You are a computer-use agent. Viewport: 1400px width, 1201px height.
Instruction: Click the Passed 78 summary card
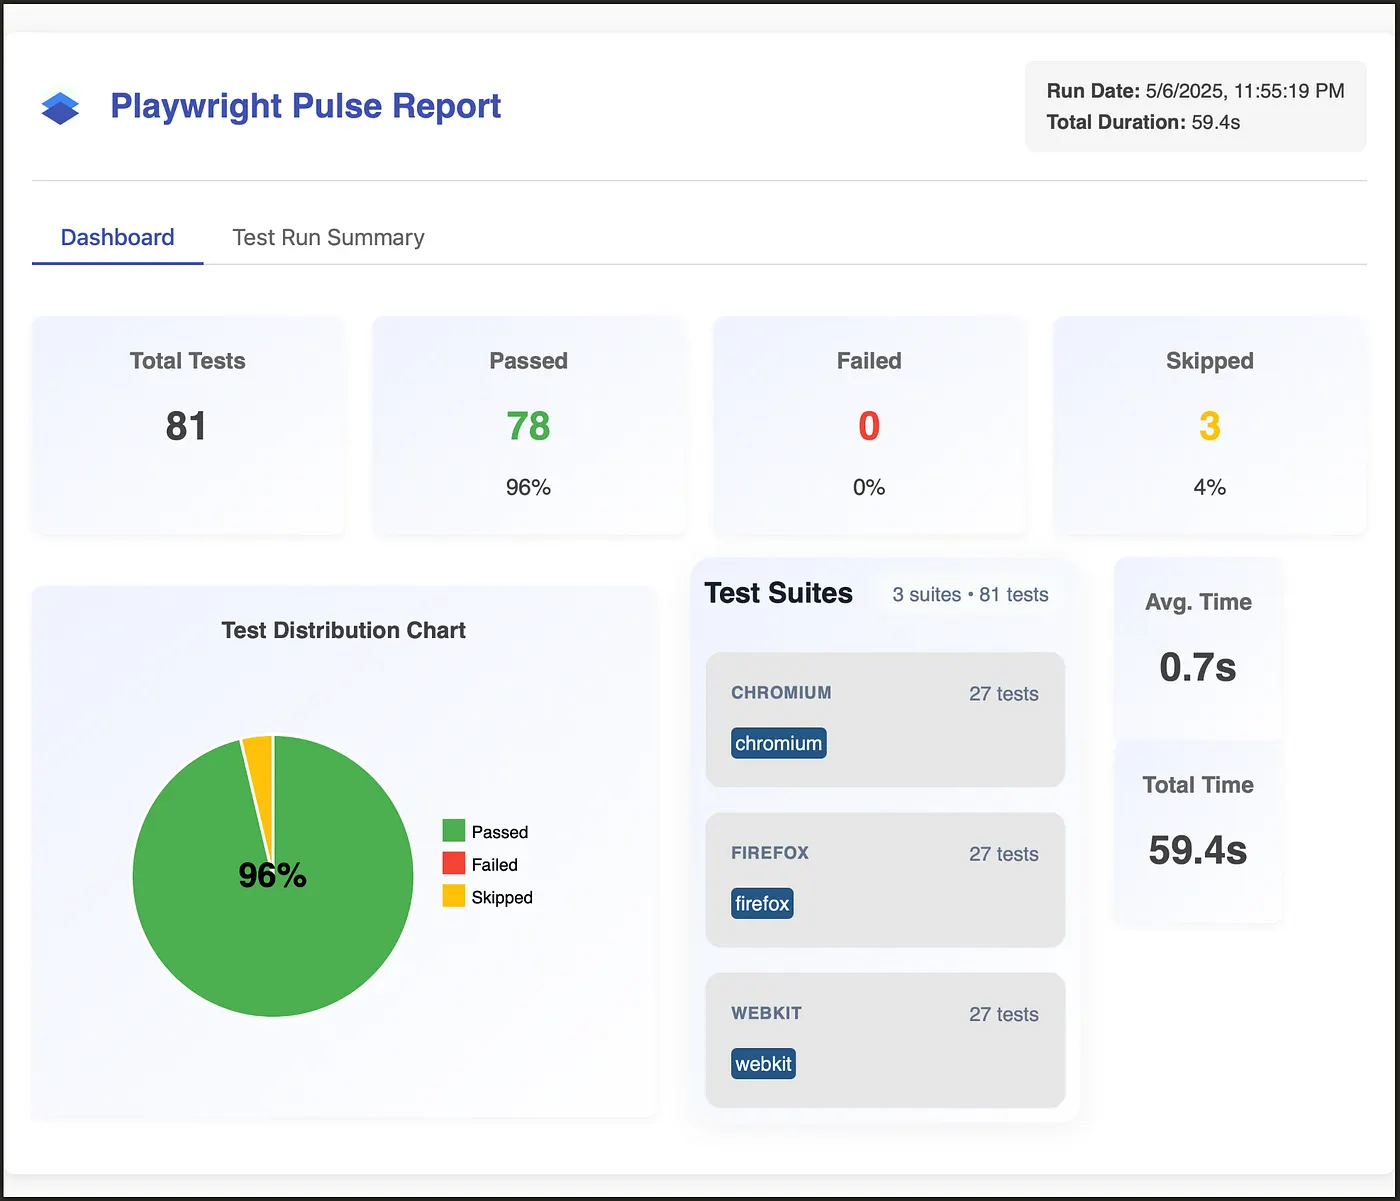528,426
